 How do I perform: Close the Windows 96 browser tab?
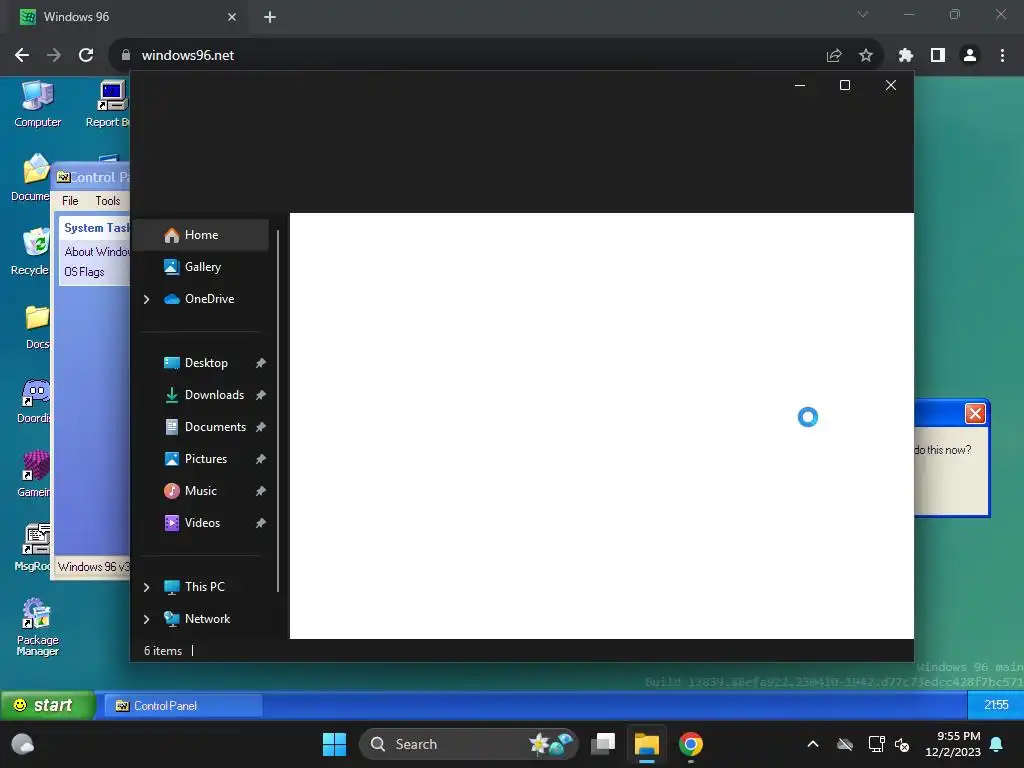click(232, 17)
